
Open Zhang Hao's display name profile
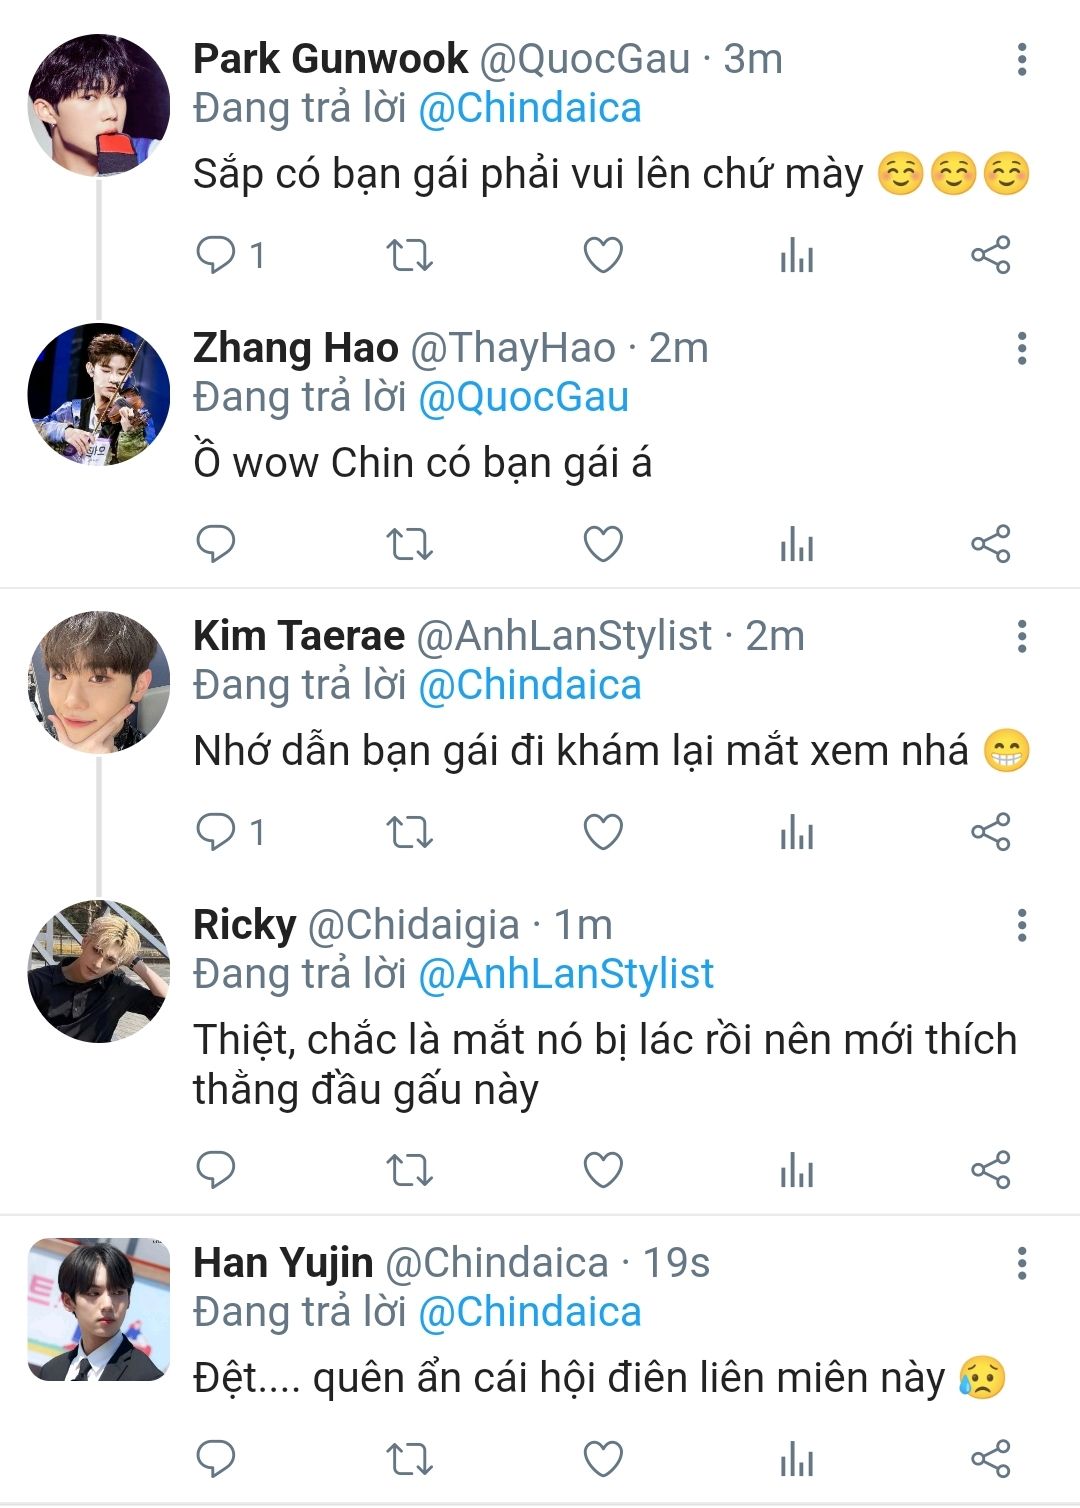pyautogui.click(x=295, y=349)
